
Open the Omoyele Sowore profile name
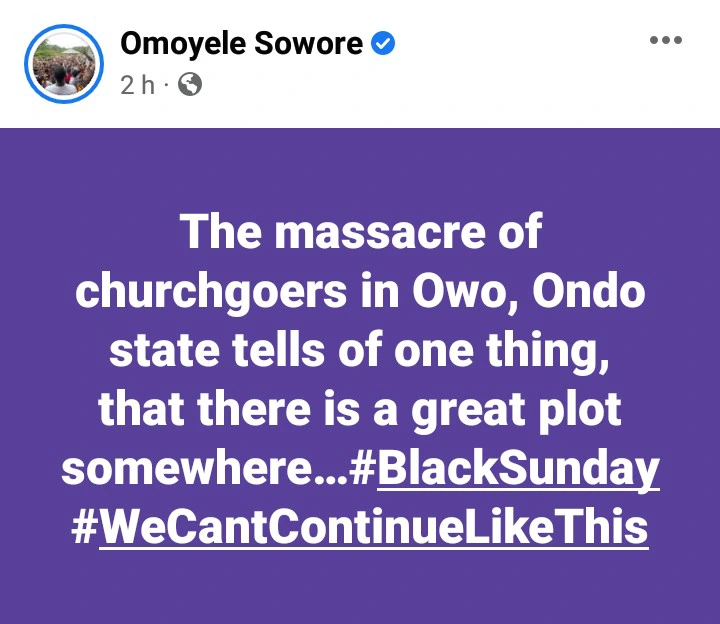[x=242, y=43]
